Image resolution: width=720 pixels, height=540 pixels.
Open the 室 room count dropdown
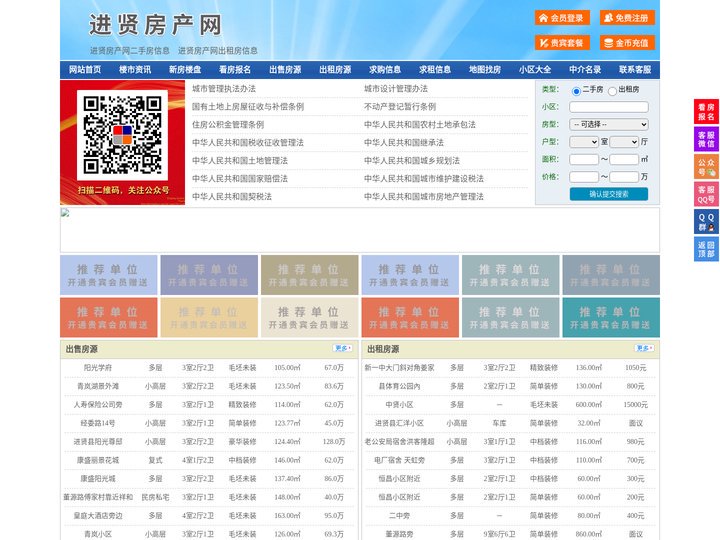(x=584, y=142)
